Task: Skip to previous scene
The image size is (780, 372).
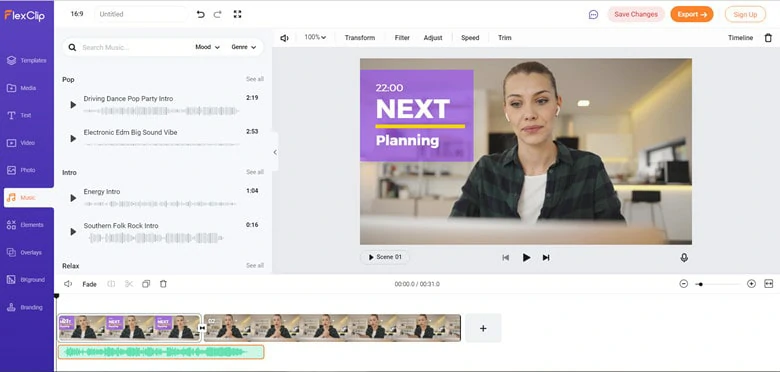Action: (x=505, y=258)
